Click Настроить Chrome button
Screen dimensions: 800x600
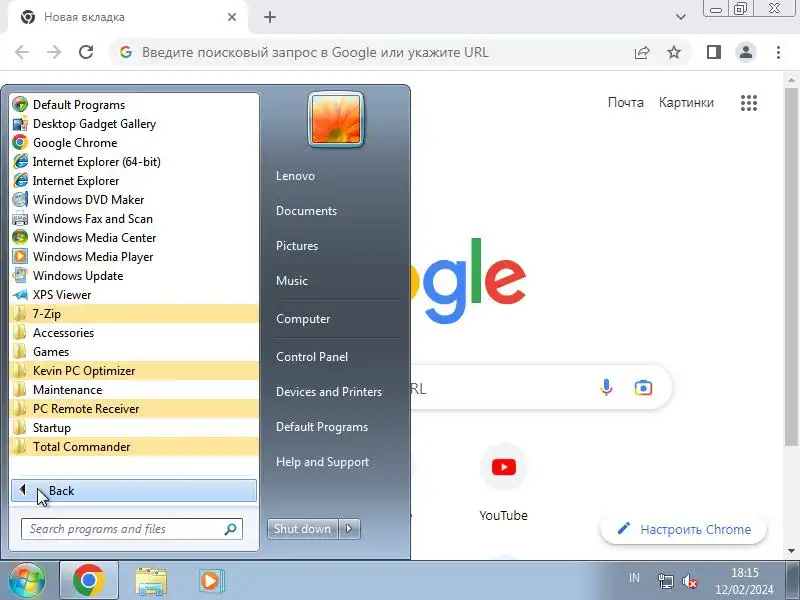684,529
